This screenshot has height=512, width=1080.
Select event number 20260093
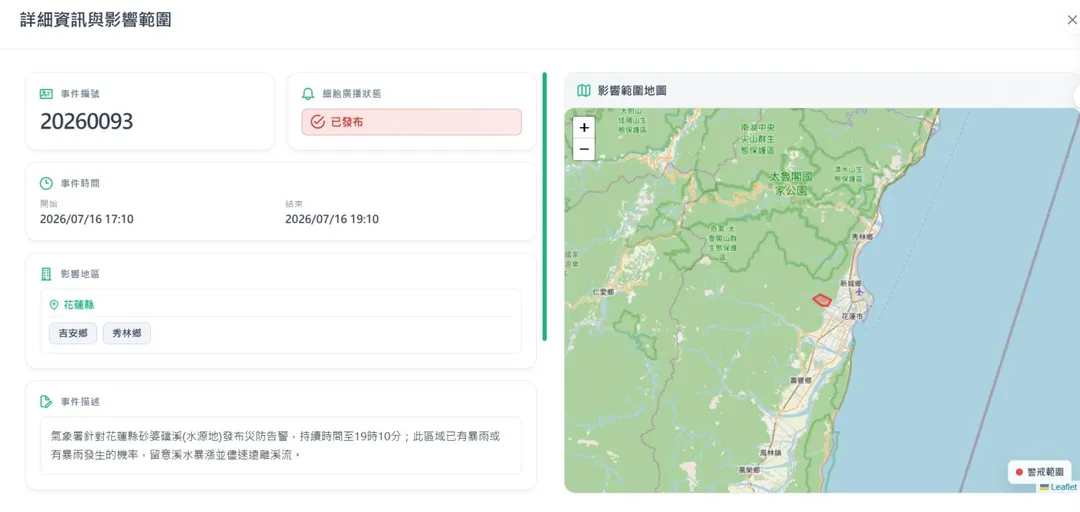[x=86, y=121]
